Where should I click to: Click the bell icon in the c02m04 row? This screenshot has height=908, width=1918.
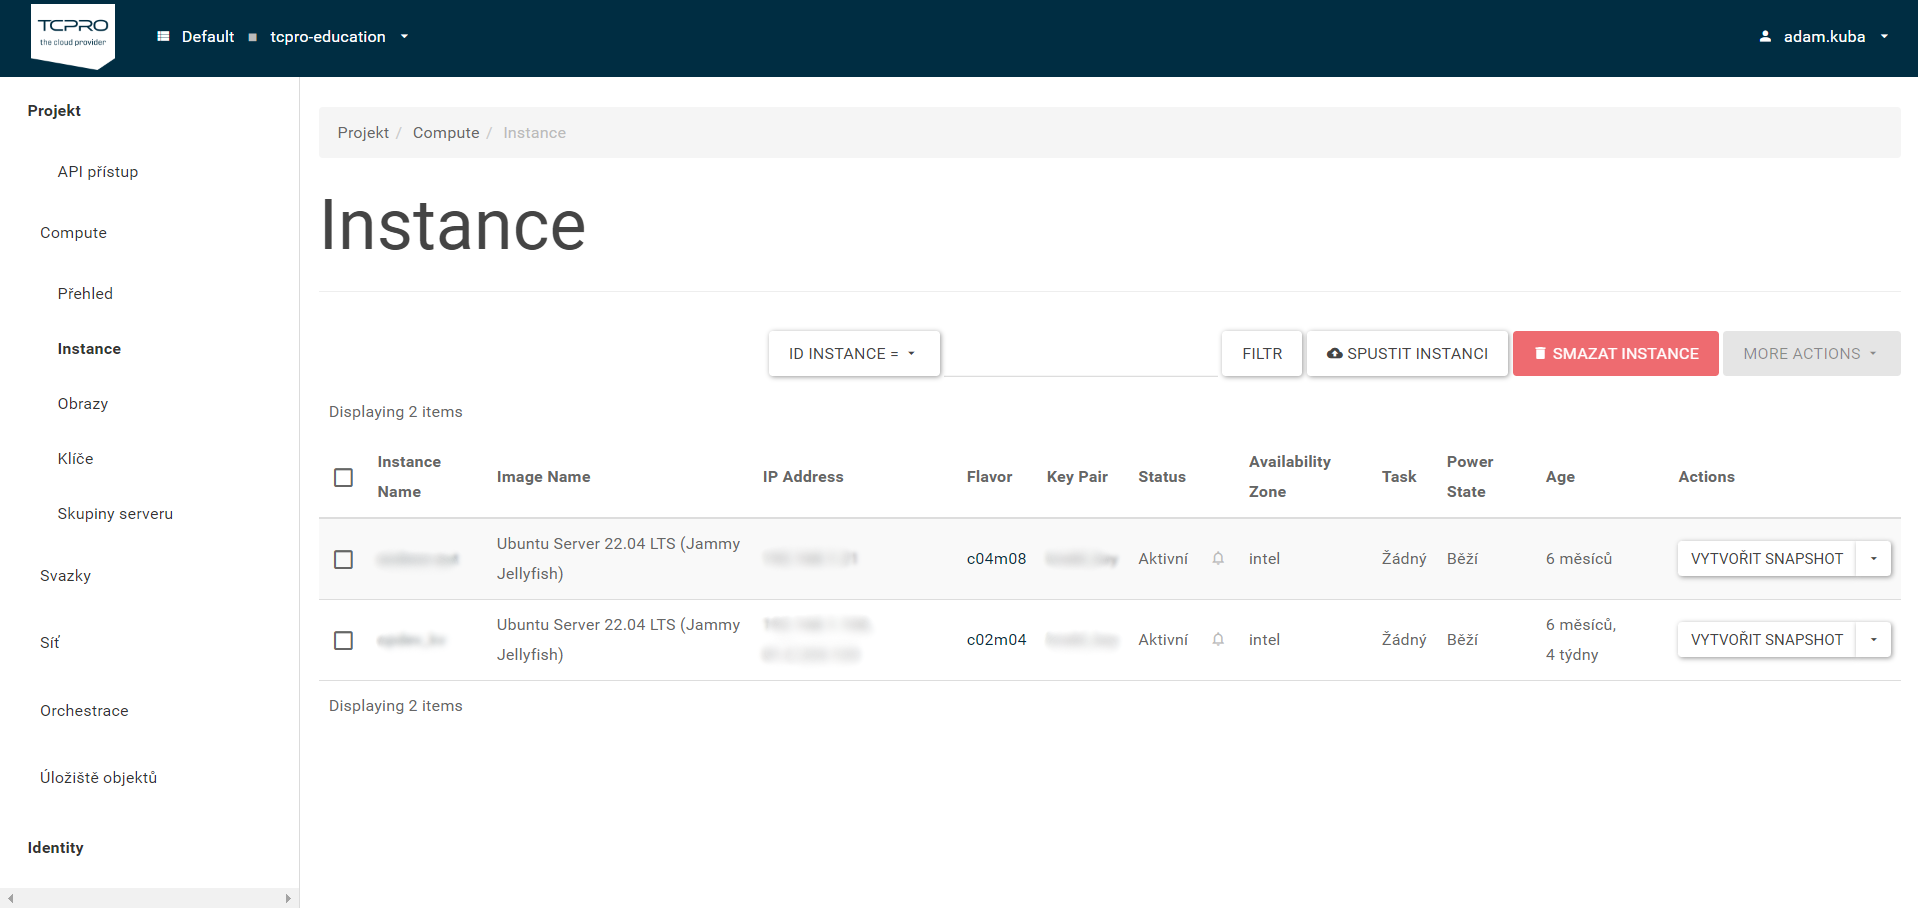[x=1218, y=639]
